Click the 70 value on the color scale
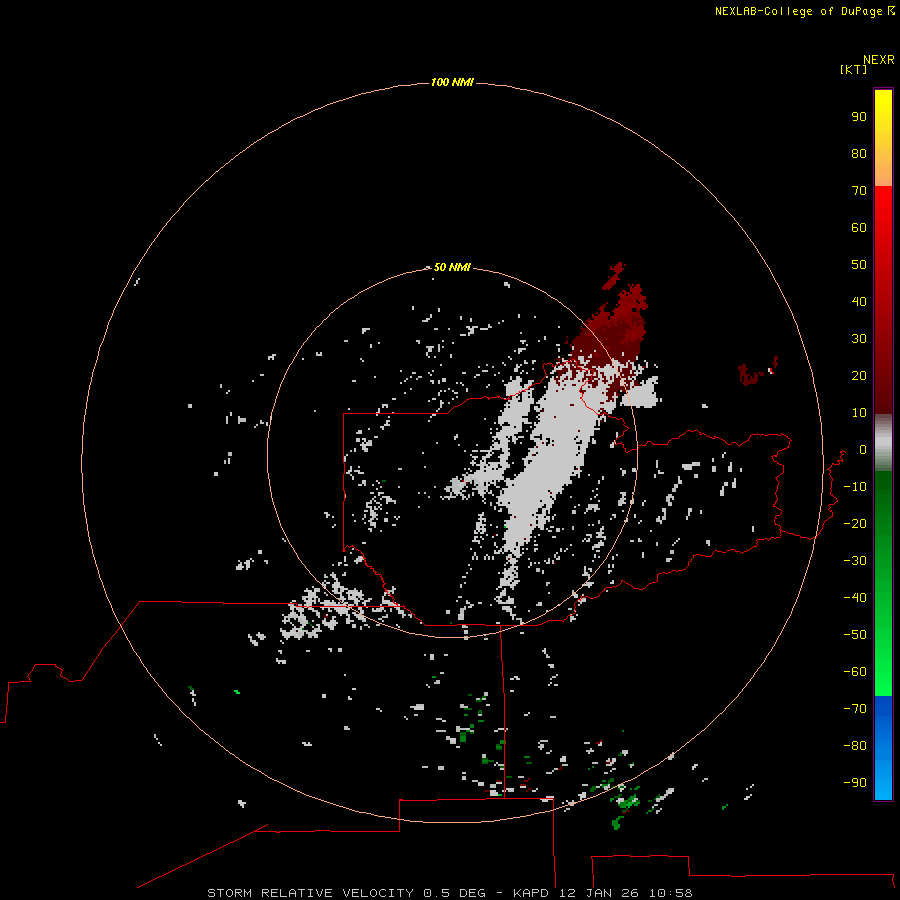Image resolution: width=900 pixels, height=900 pixels. coord(859,191)
